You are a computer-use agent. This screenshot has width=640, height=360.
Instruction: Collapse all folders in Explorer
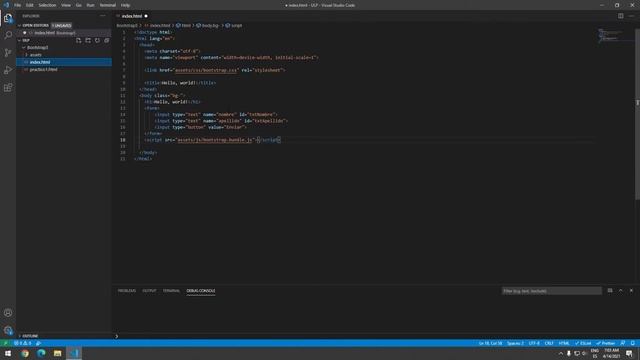coord(107,40)
